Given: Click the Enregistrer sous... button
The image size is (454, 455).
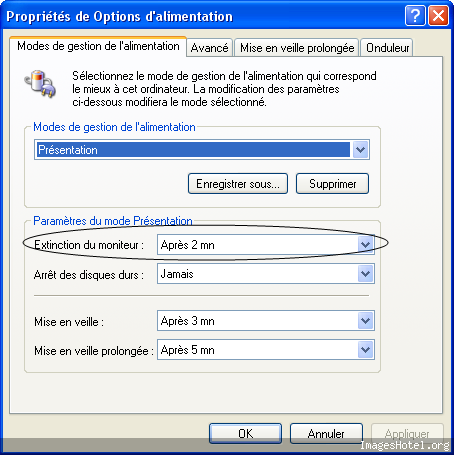Looking at the screenshot, I should click(x=238, y=184).
